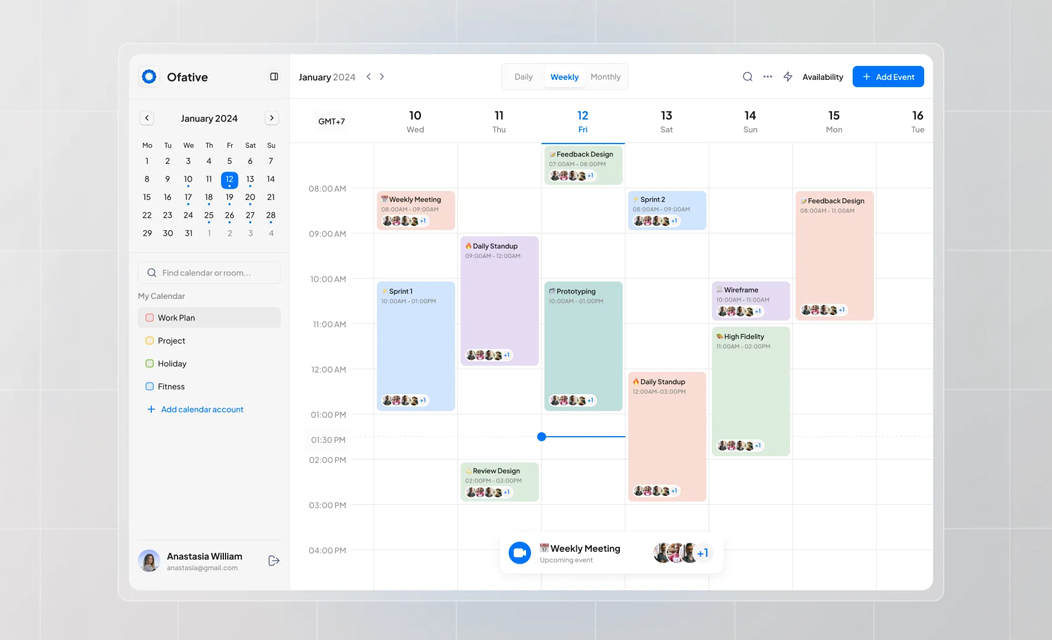
Task: Click Anastasia William's profile avatar
Action: pyautogui.click(x=149, y=561)
